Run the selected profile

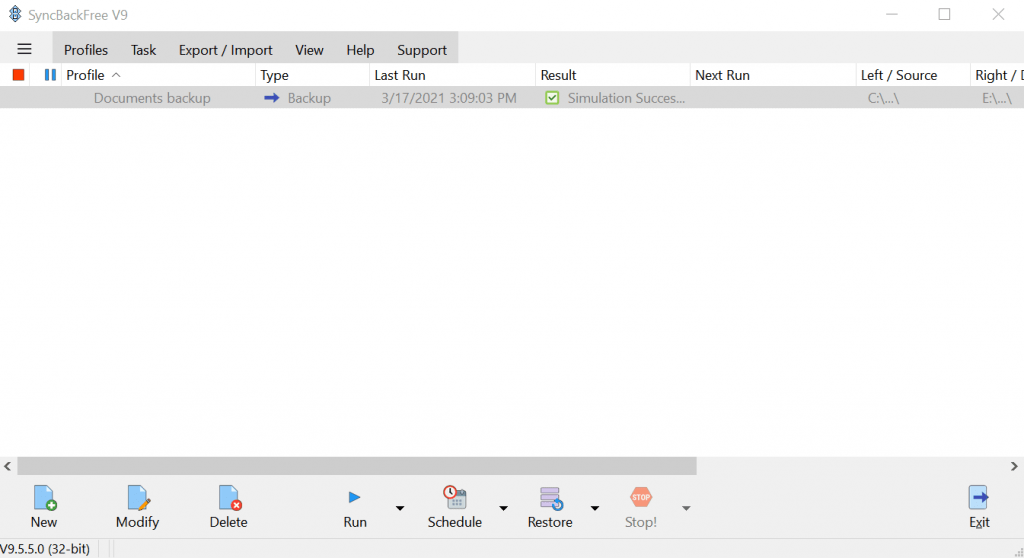click(355, 506)
